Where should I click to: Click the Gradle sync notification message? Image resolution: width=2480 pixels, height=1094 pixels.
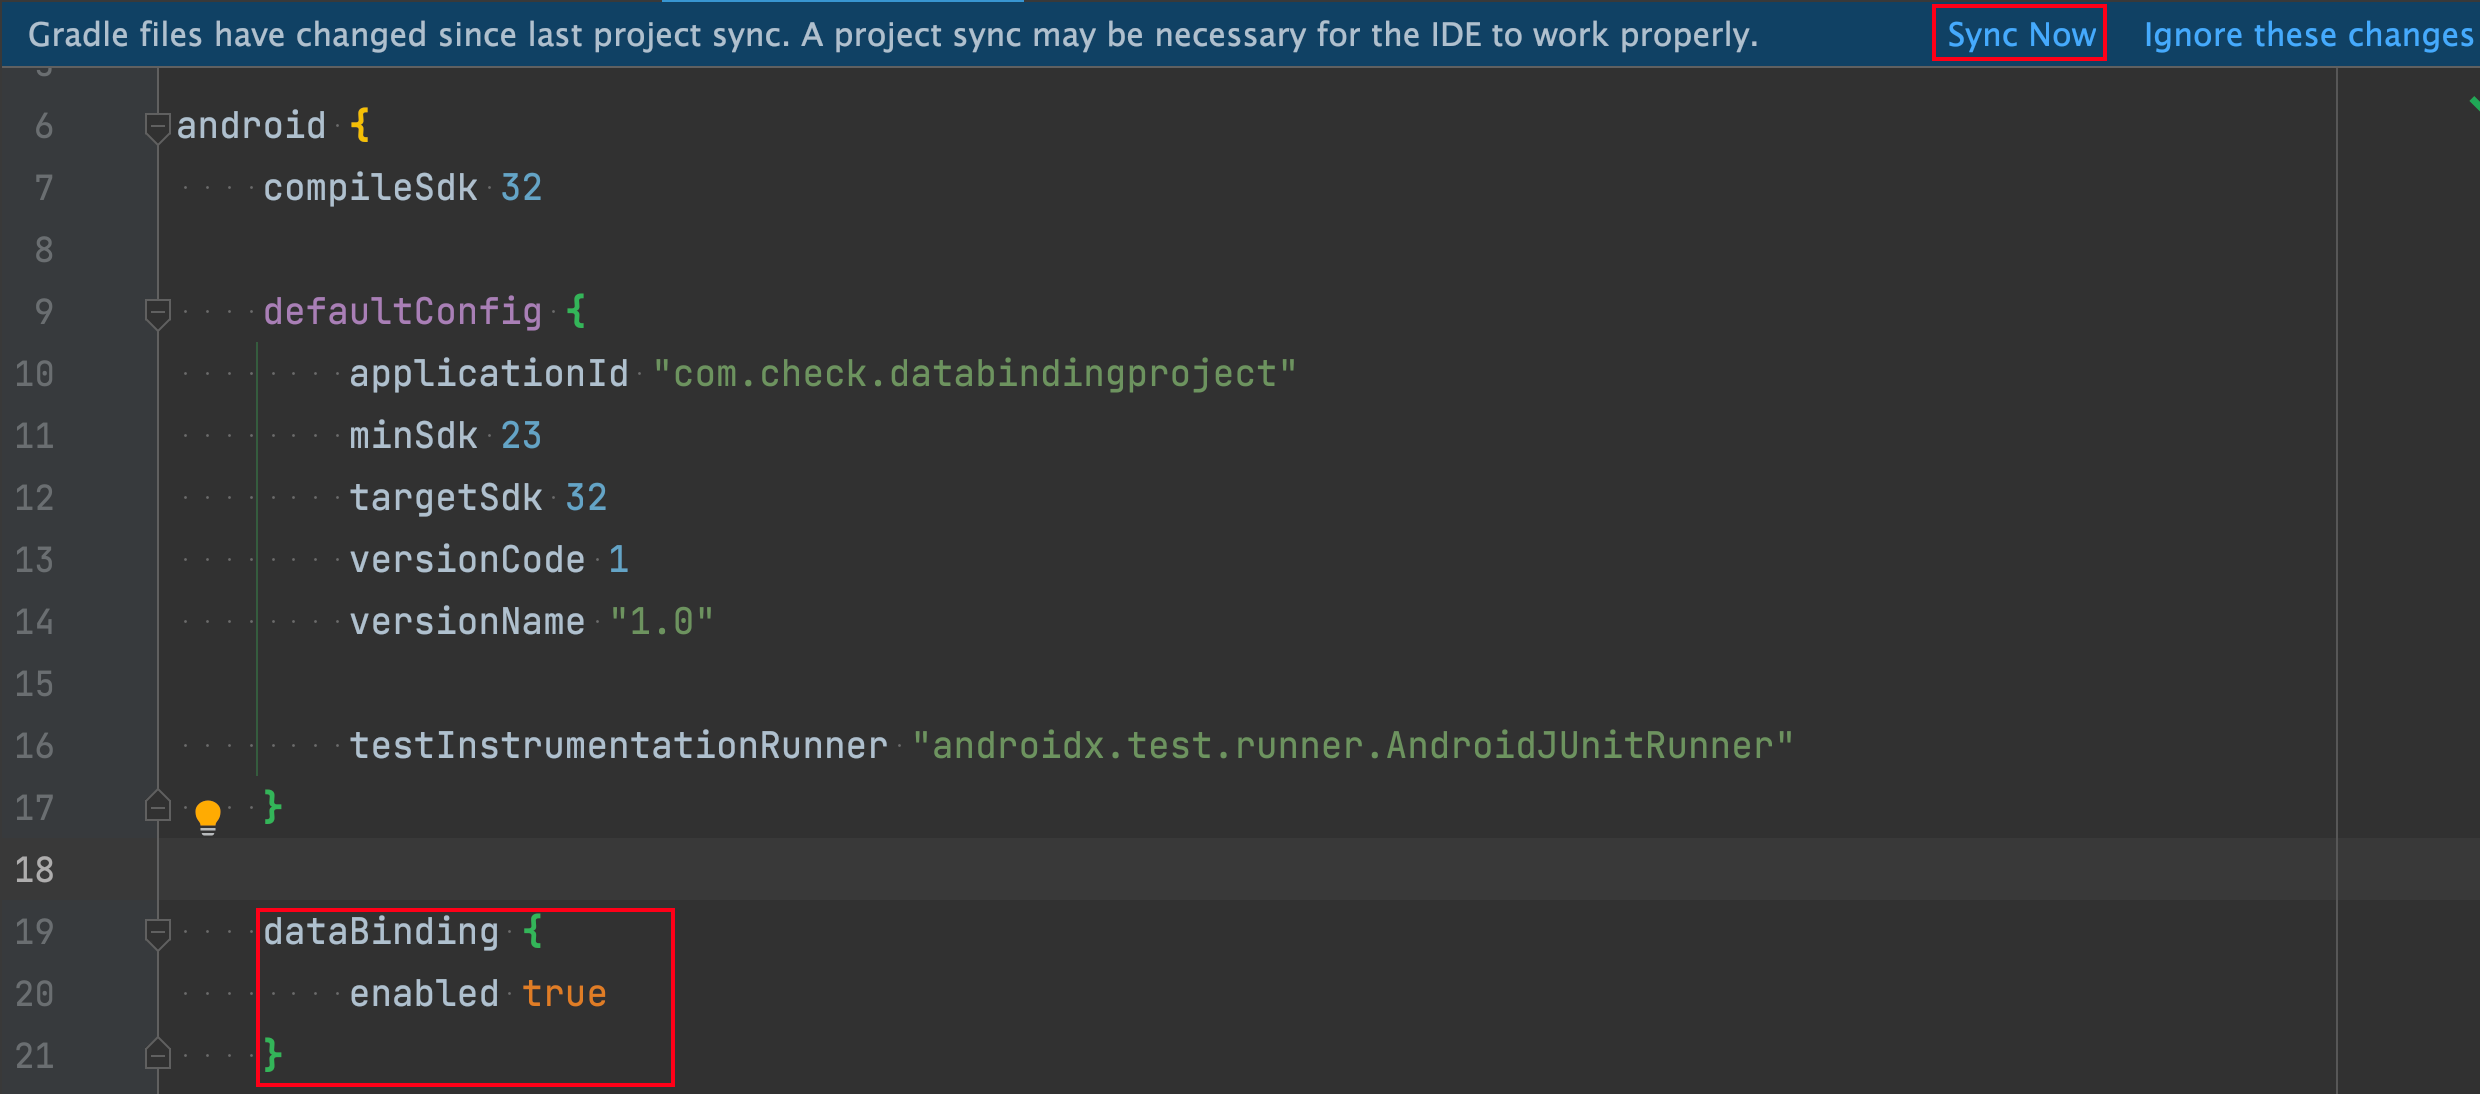point(892,35)
